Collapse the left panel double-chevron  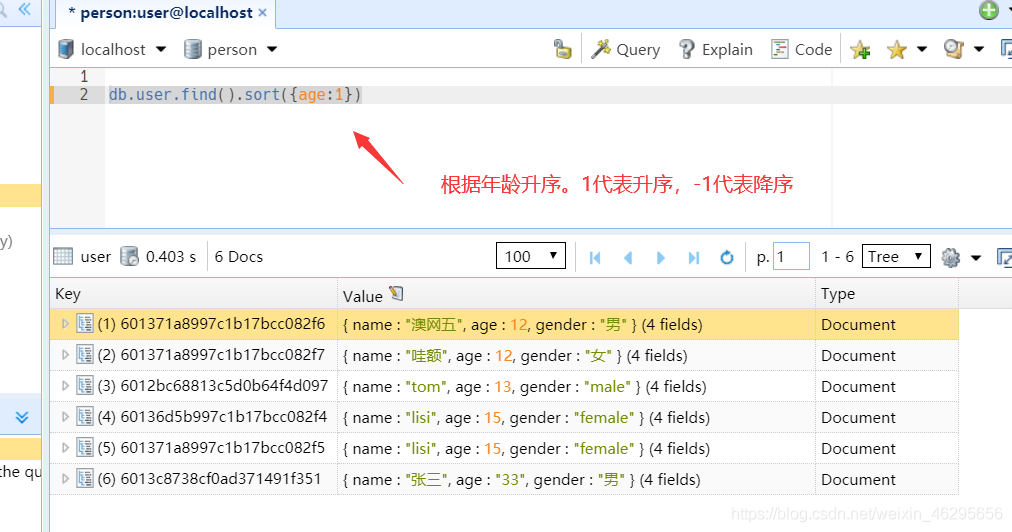click(x=25, y=10)
